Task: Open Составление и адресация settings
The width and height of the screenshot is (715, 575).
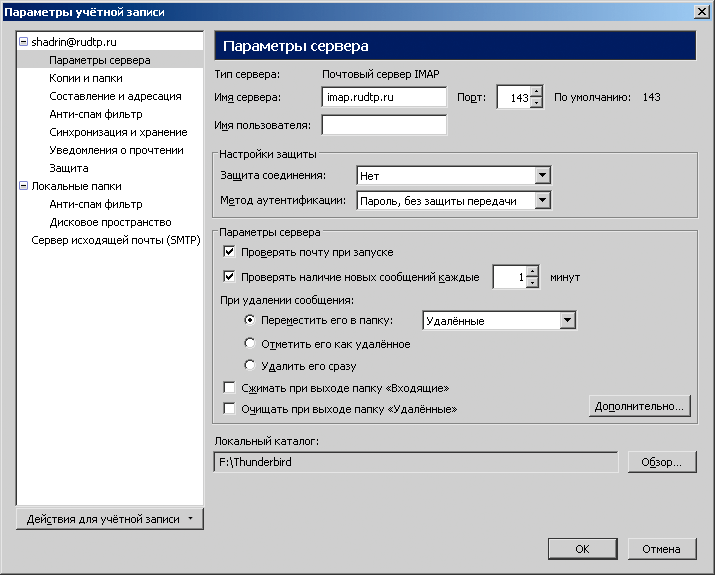Action: (x=115, y=96)
